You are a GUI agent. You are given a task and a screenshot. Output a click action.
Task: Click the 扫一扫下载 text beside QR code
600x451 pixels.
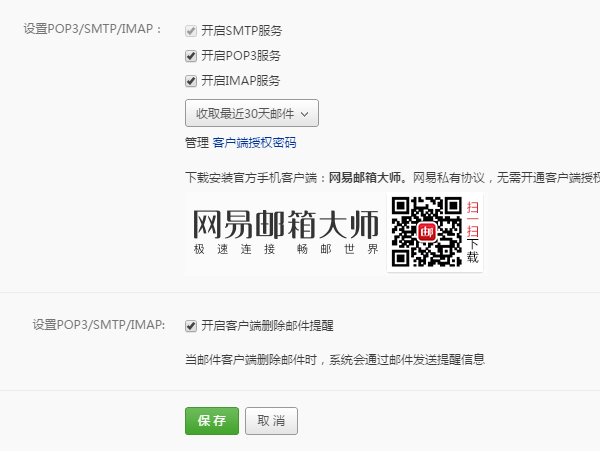tap(473, 232)
